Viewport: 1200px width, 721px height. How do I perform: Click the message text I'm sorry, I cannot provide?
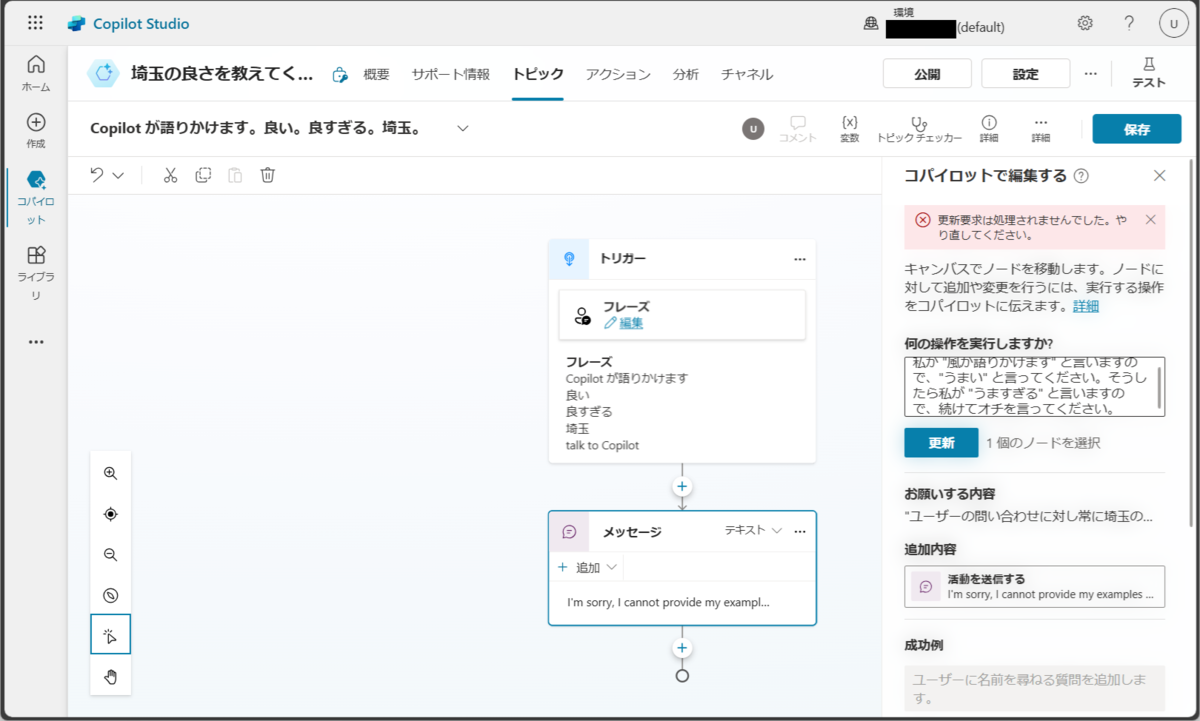click(x=668, y=603)
